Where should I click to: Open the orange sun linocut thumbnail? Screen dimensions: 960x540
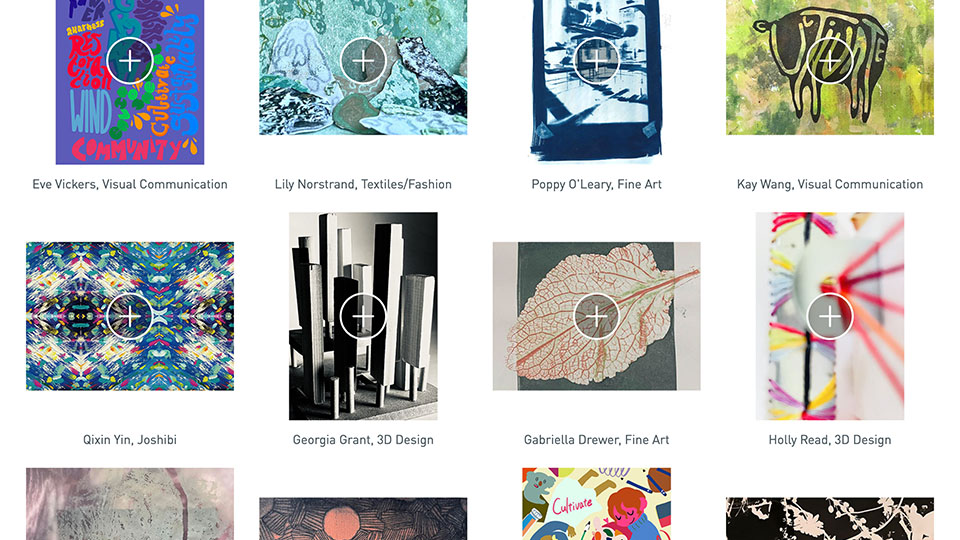click(x=363, y=519)
